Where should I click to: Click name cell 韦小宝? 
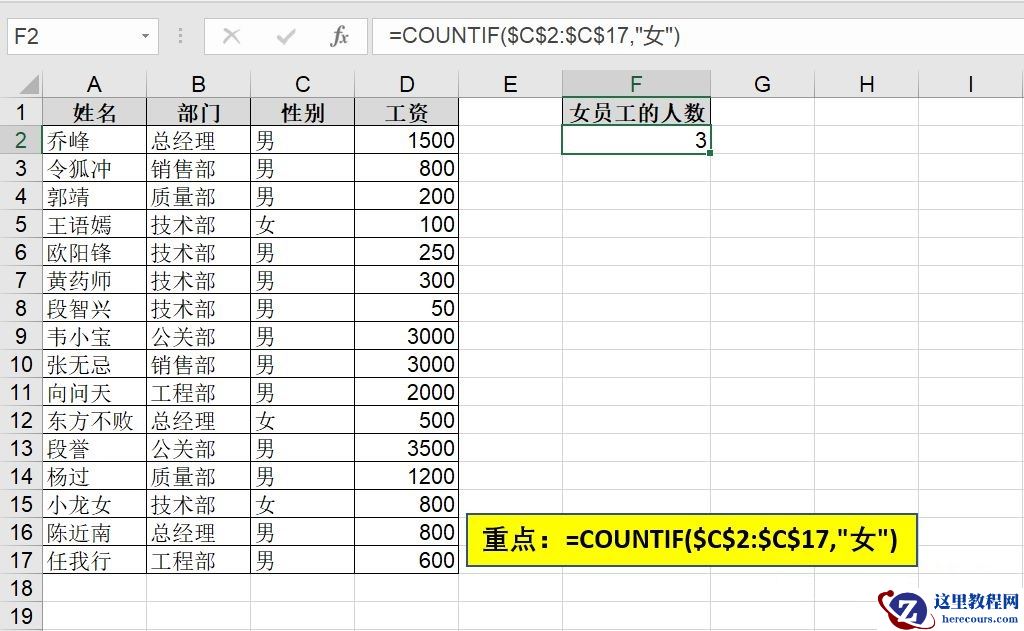(94, 336)
